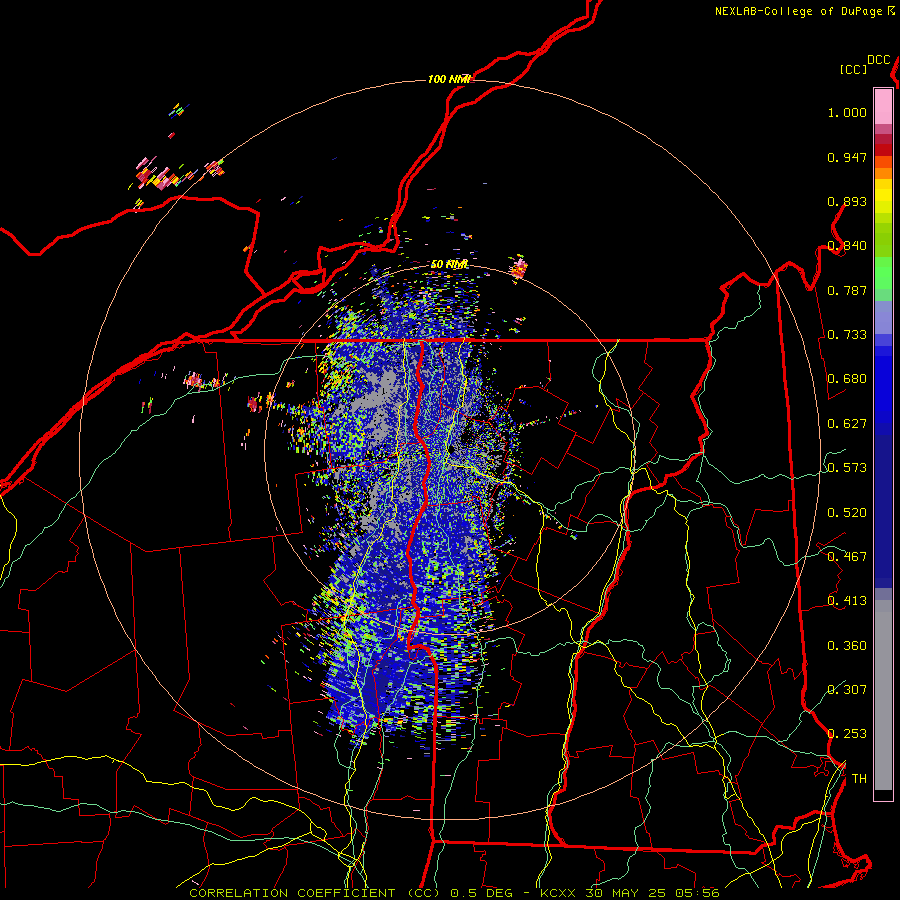Click the CORRELATION COEFFICIENT (CC) caption text
The image size is (900, 900).
click(315, 893)
